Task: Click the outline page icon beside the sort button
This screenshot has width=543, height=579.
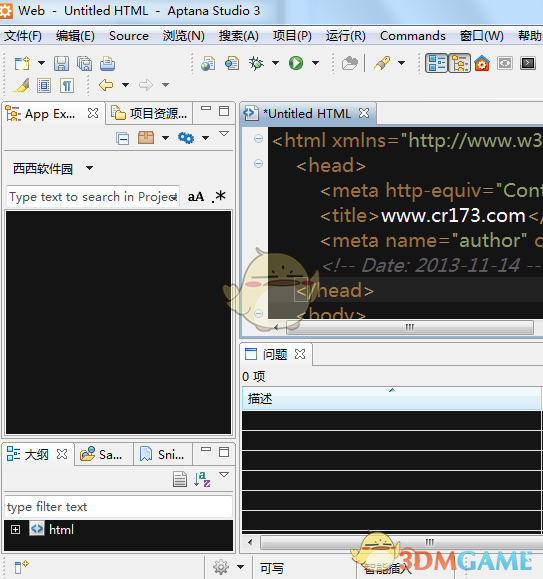Action: 180,479
